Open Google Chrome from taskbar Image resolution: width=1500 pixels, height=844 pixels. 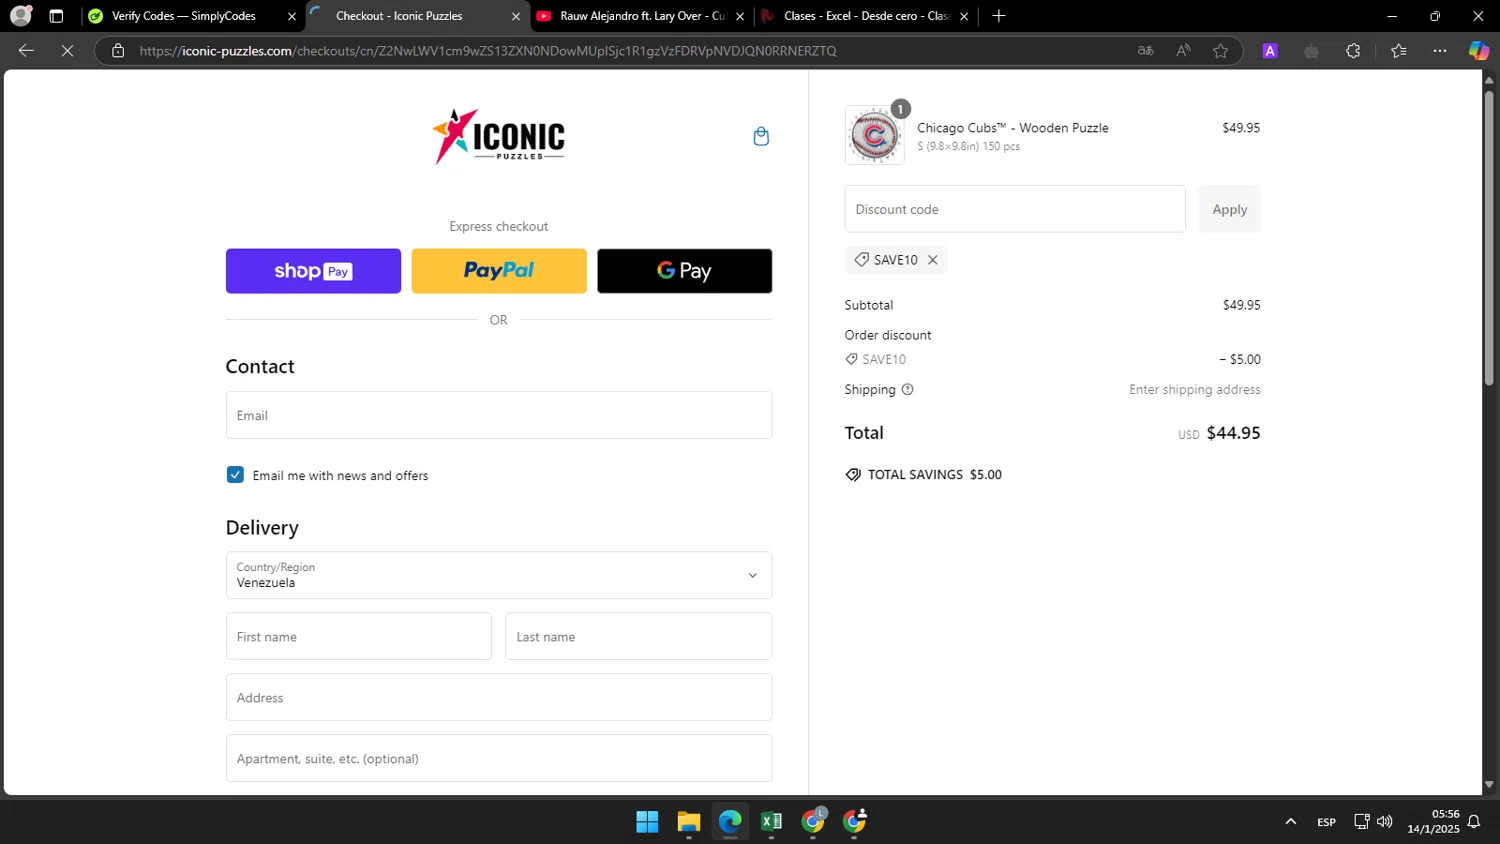pyautogui.click(x=813, y=822)
